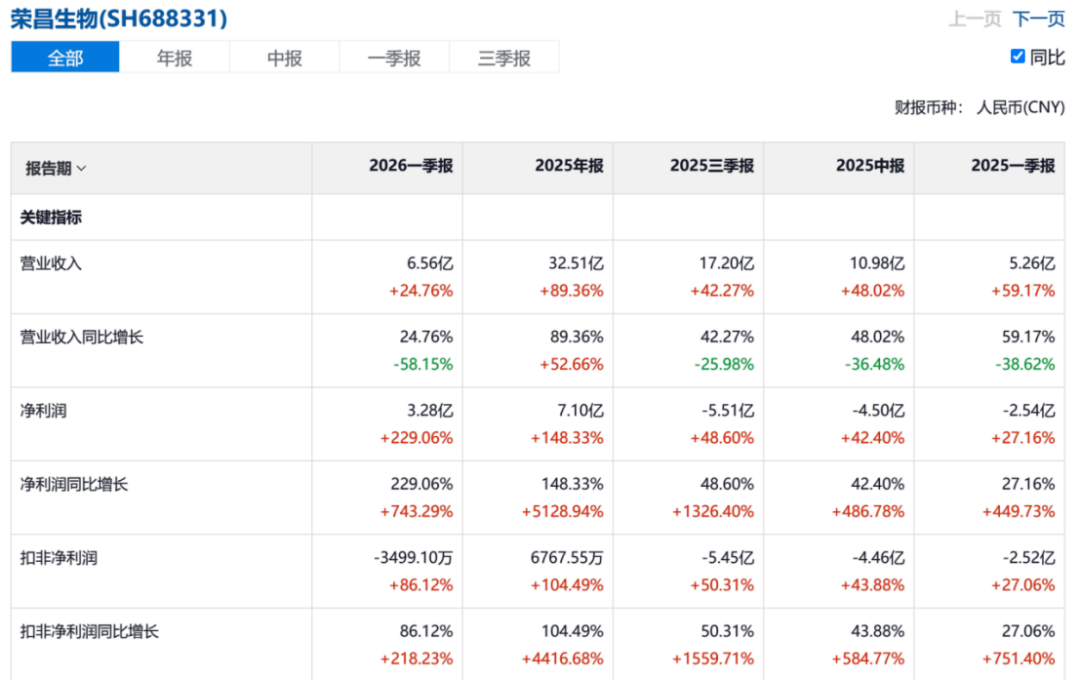Select the 一季报 tab

point(394,58)
